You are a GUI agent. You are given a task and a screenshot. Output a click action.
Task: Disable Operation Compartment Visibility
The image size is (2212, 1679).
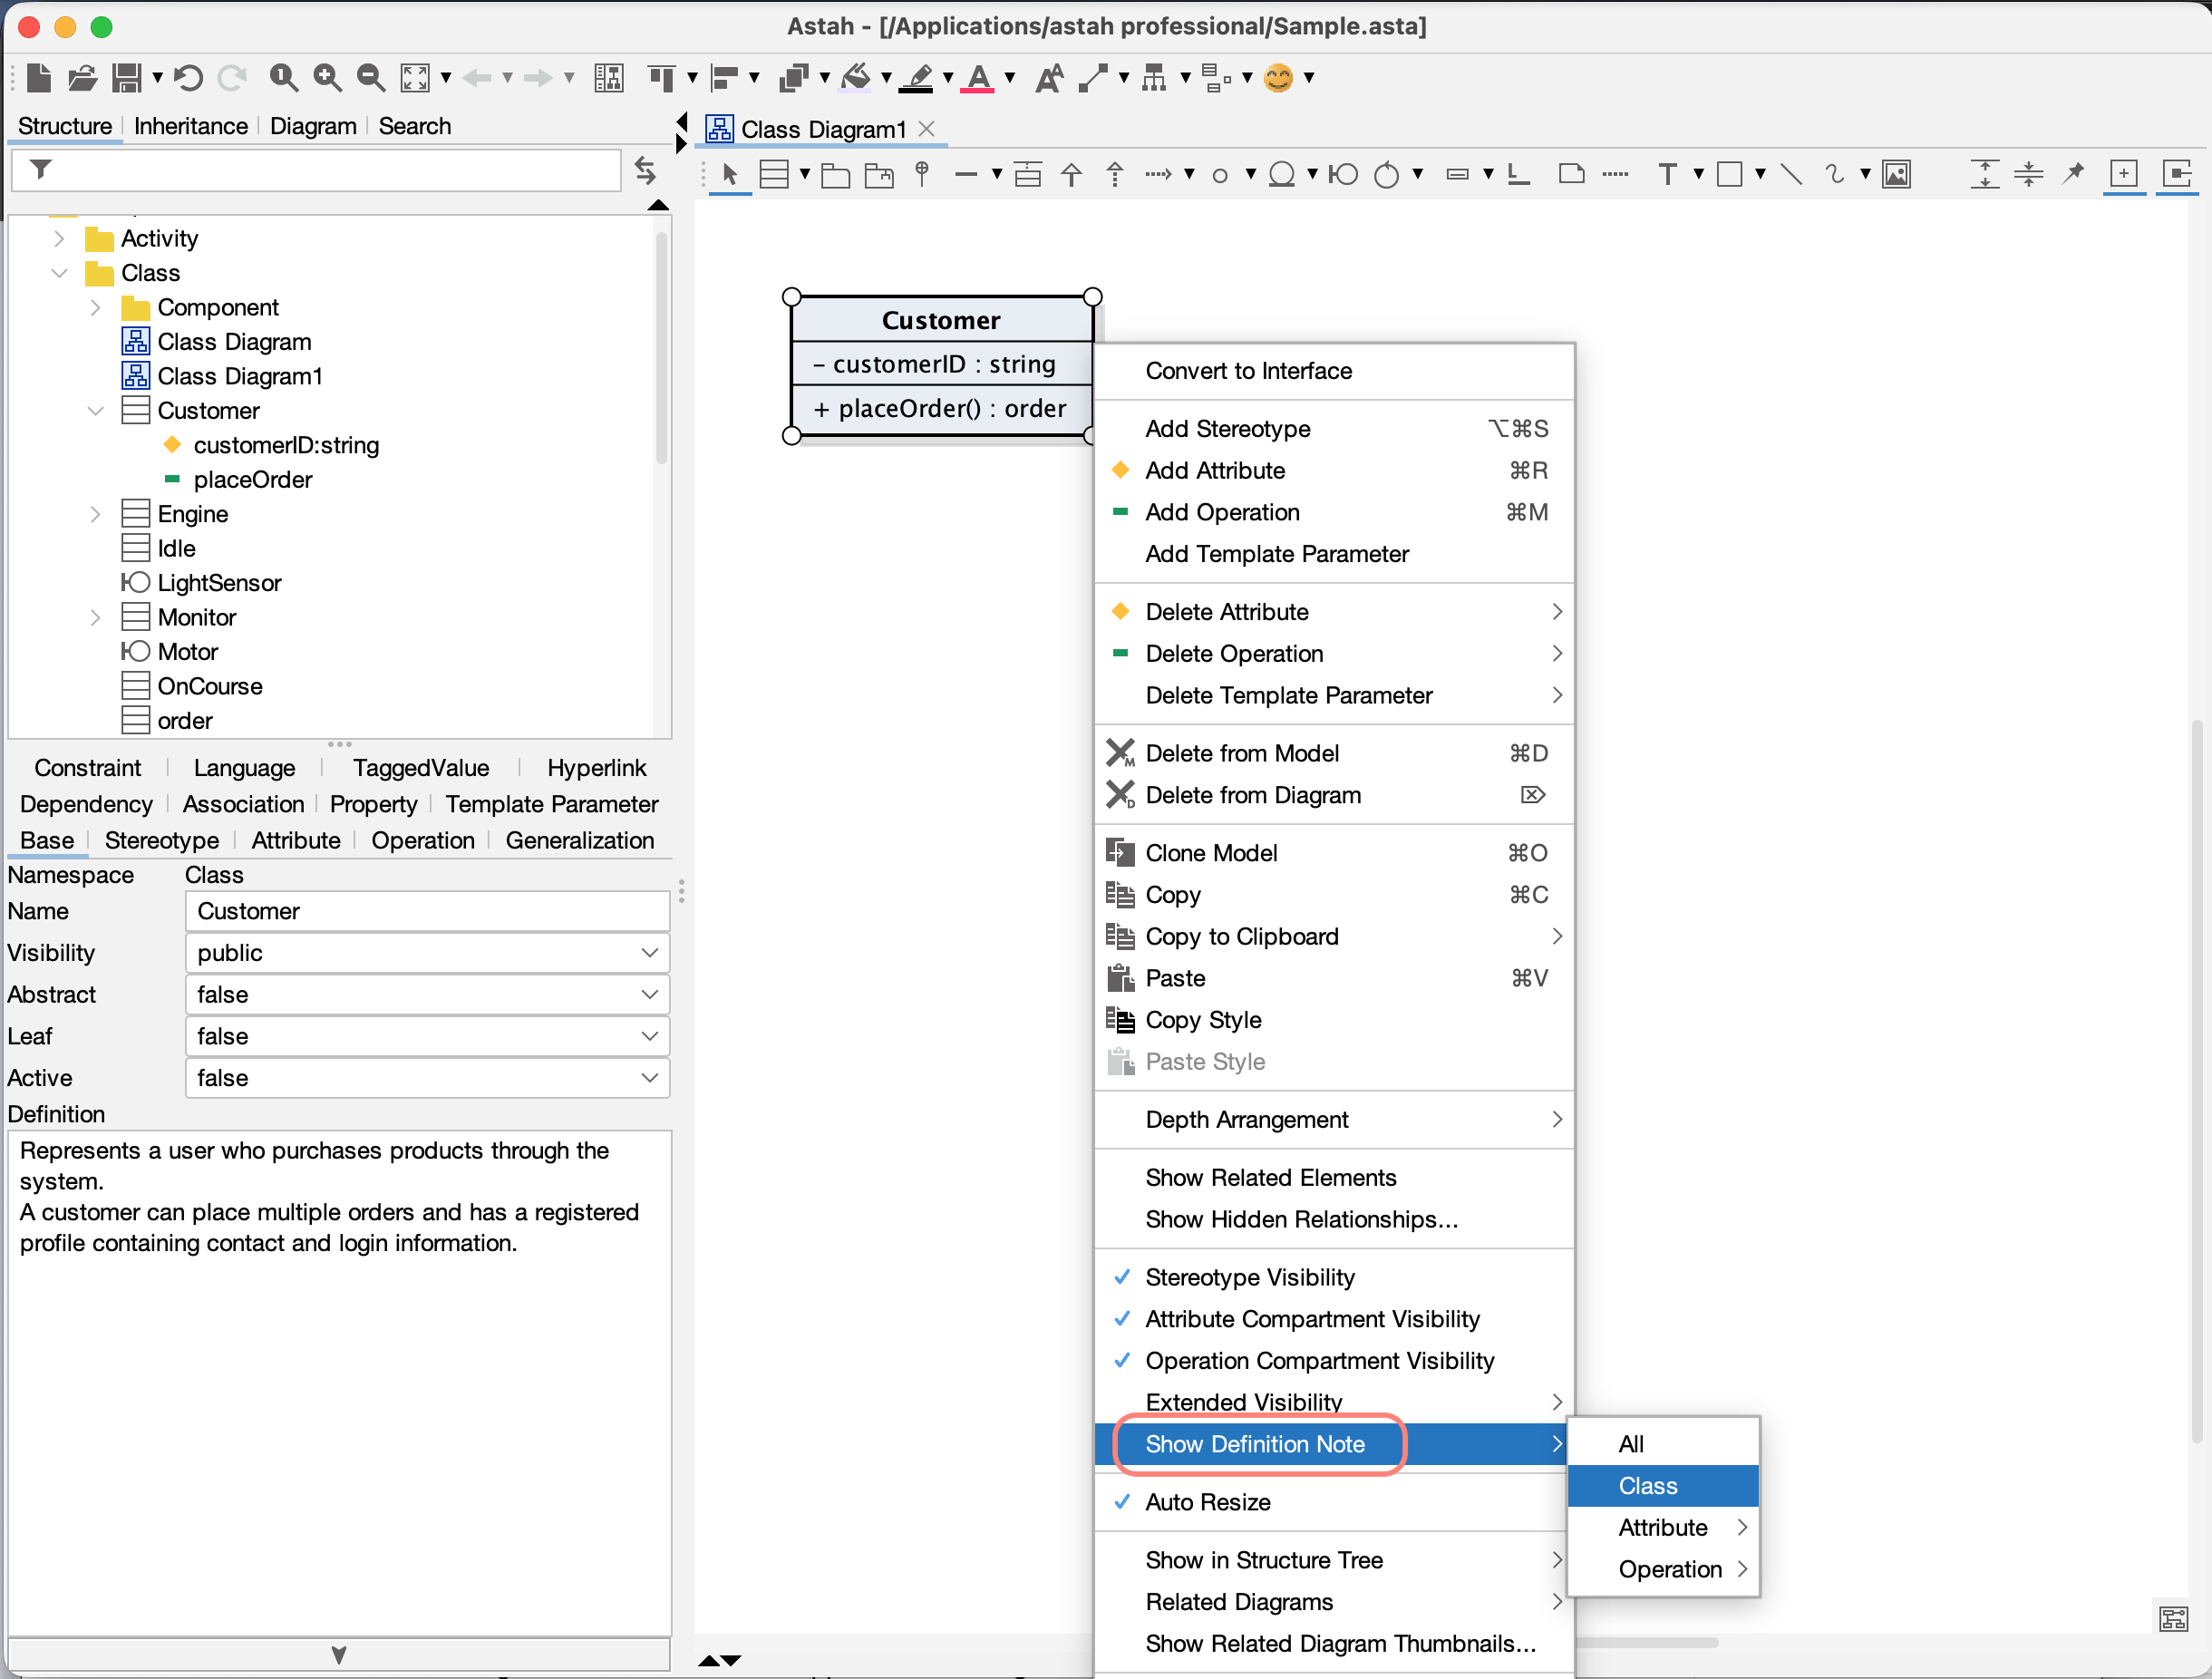coord(1319,1361)
